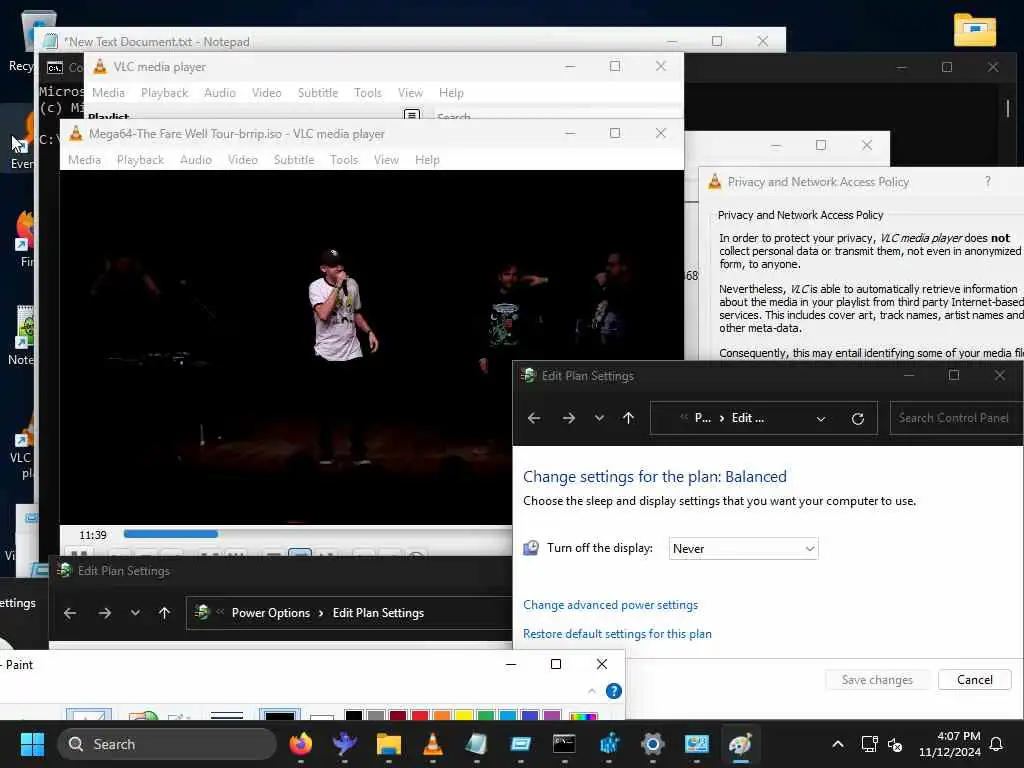Open the View menu in the rear VLC window
This screenshot has width=1024, height=768.
pyautogui.click(x=410, y=93)
